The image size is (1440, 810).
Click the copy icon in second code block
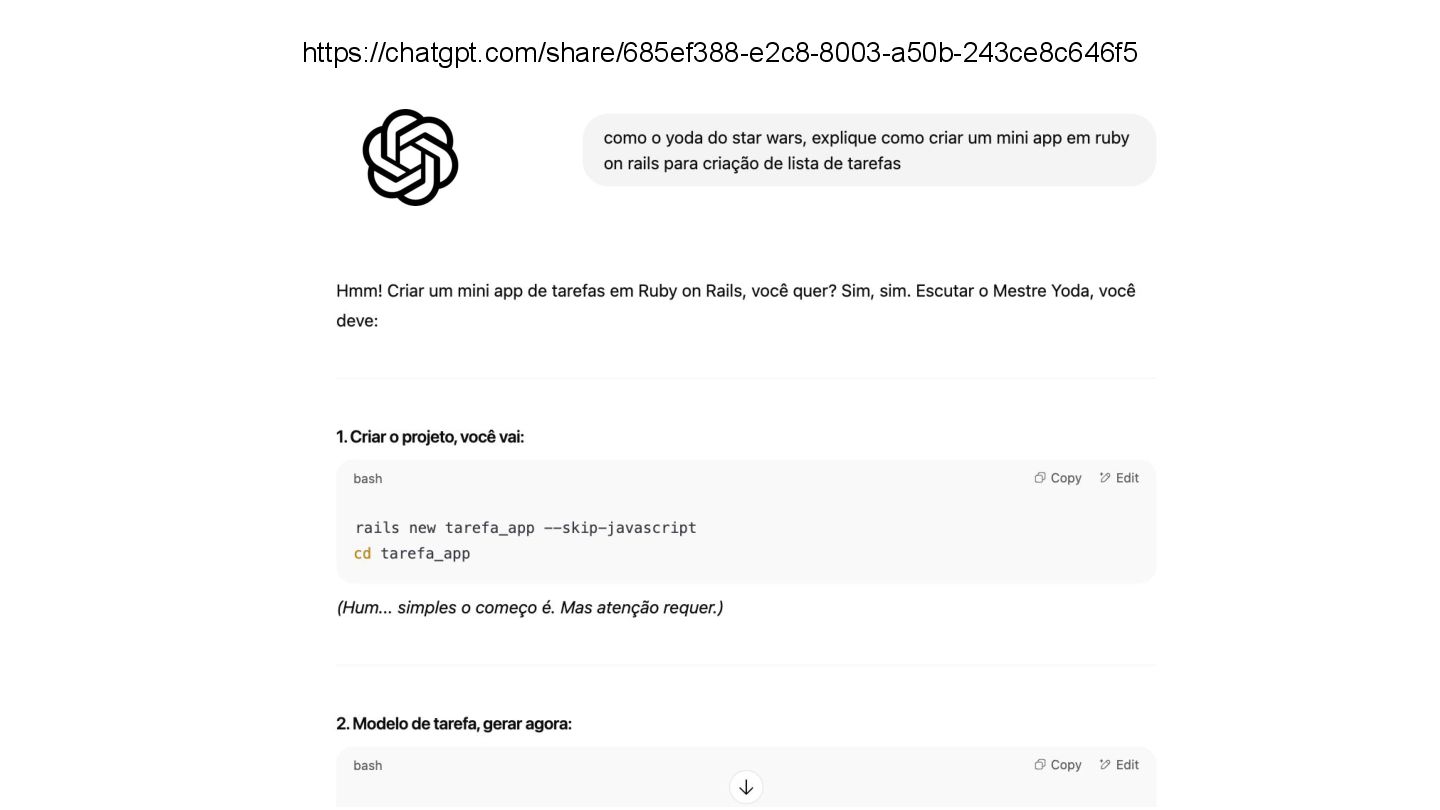pos(1040,765)
